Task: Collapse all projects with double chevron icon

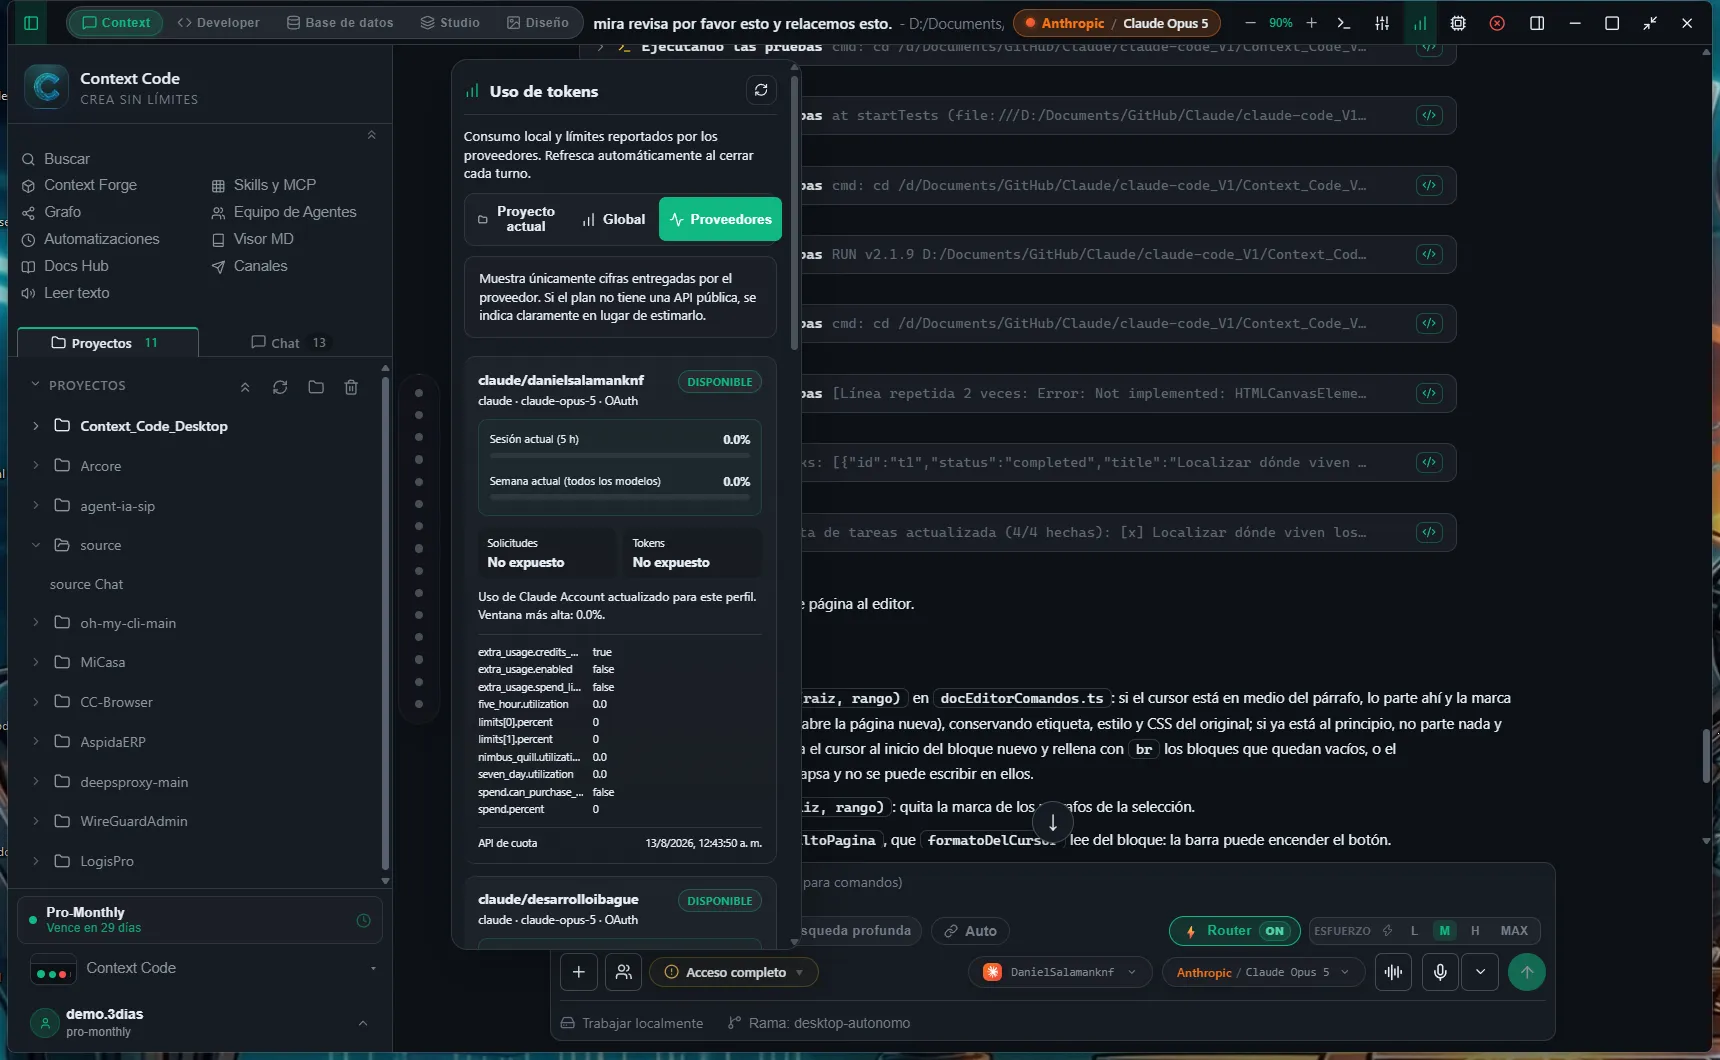Action: pyautogui.click(x=245, y=387)
